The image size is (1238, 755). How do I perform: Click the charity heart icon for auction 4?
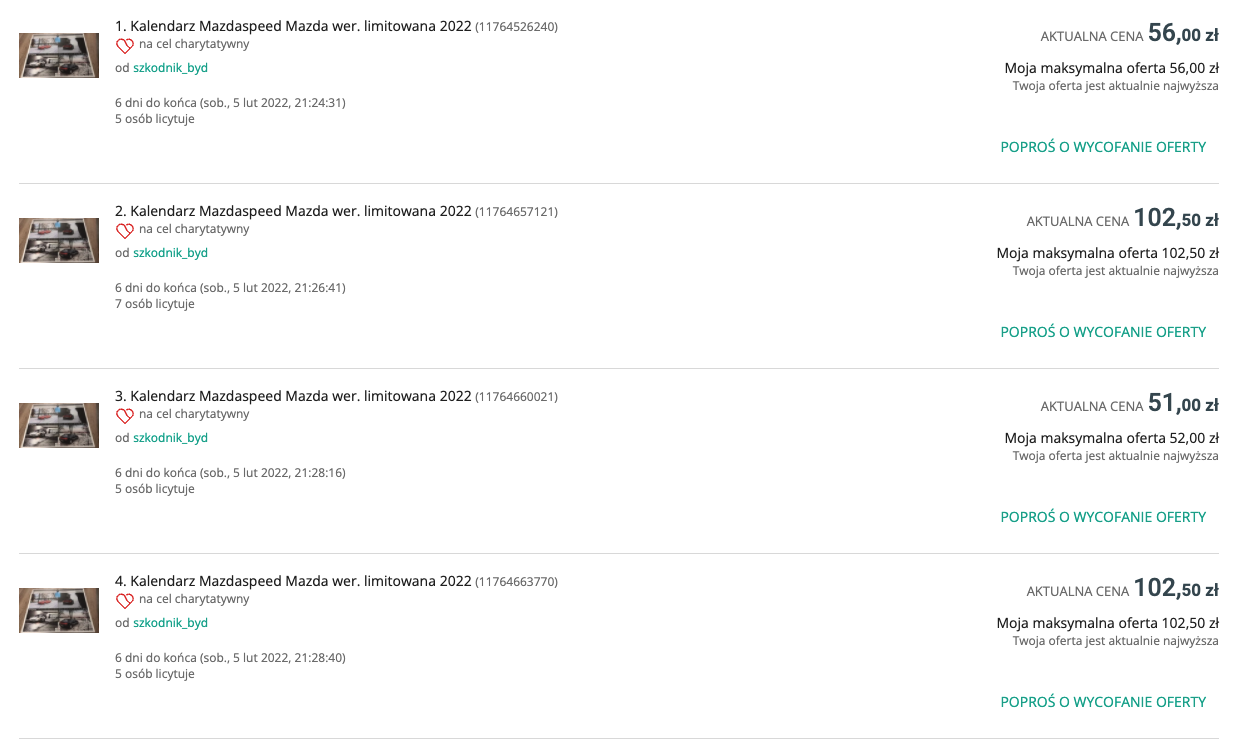click(125, 600)
